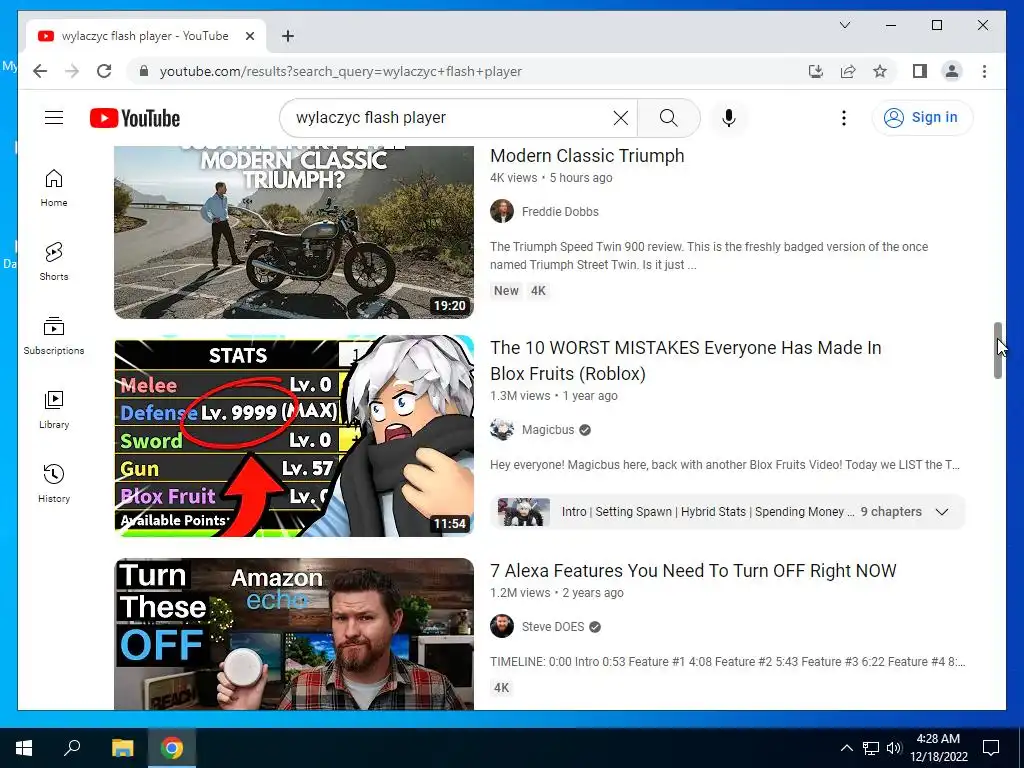Open Modern Classic Triumph video title

click(587, 155)
